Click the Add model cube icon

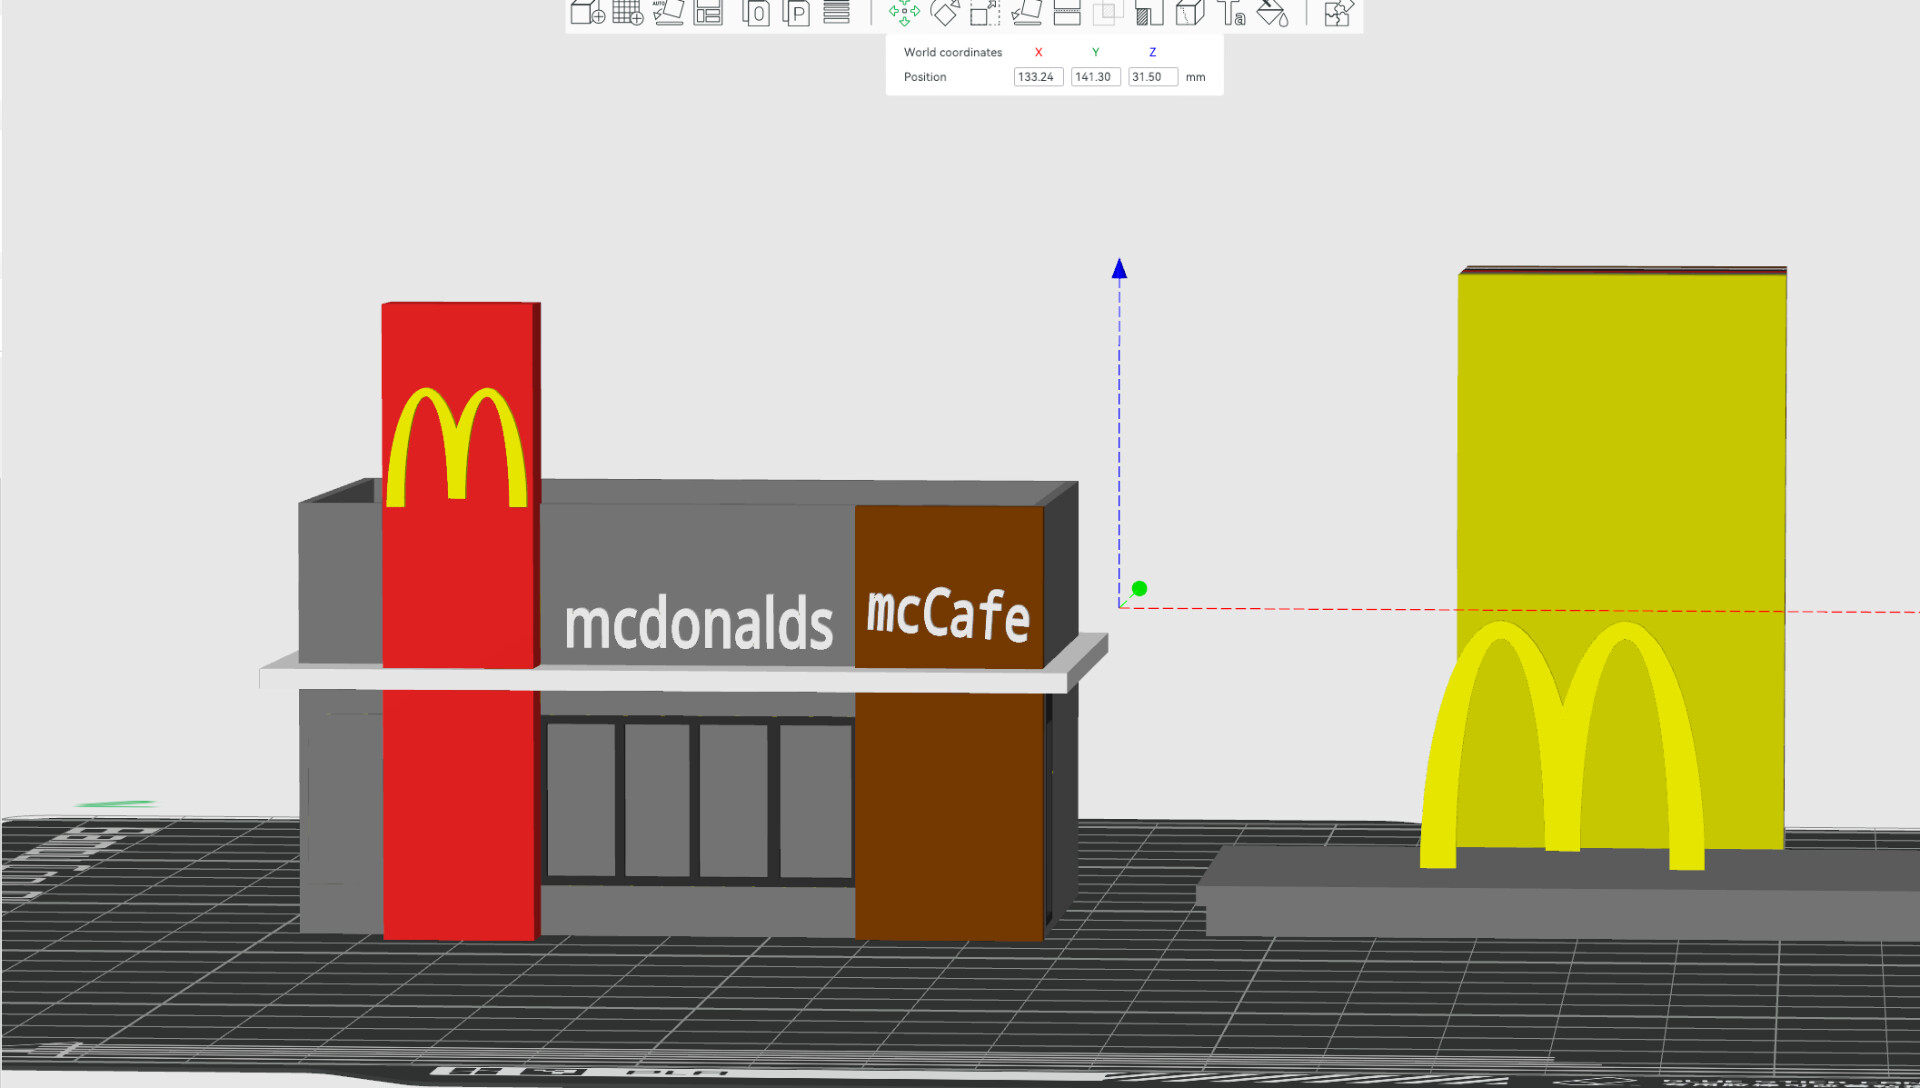tap(588, 12)
